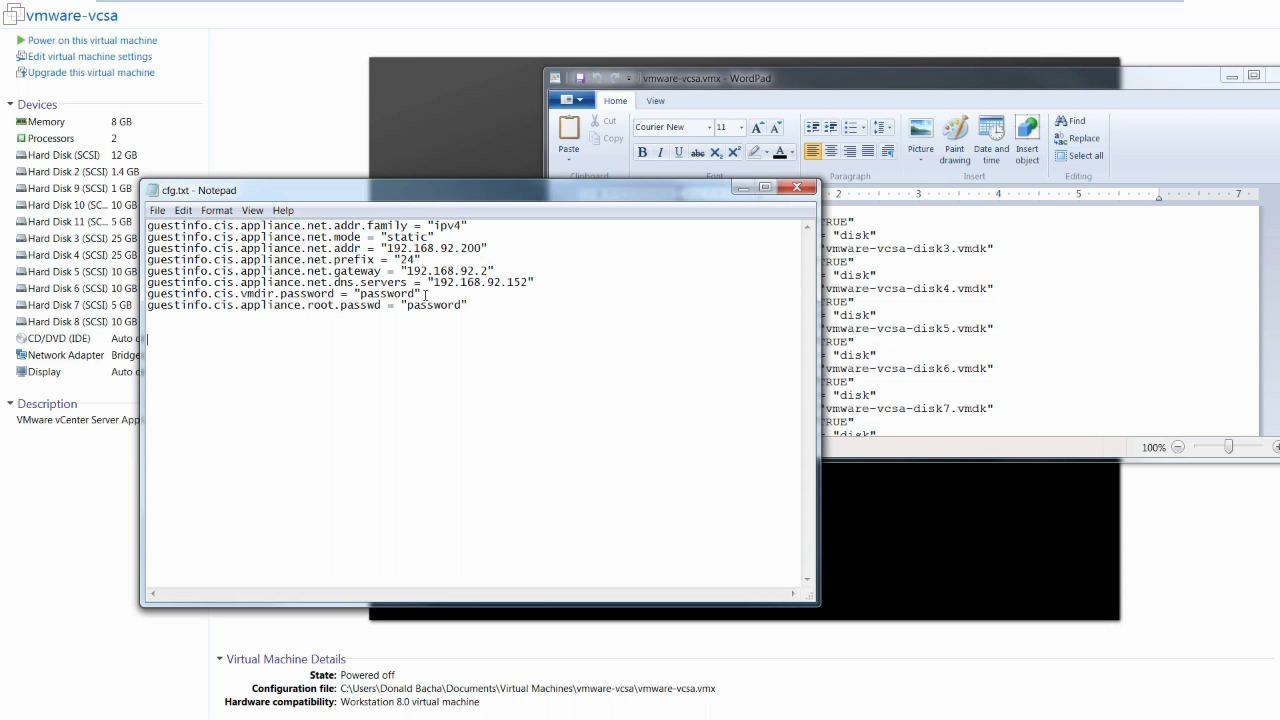Click Notepad horizontal scrollbar right arrow
1280x720 pixels.
[794, 593]
